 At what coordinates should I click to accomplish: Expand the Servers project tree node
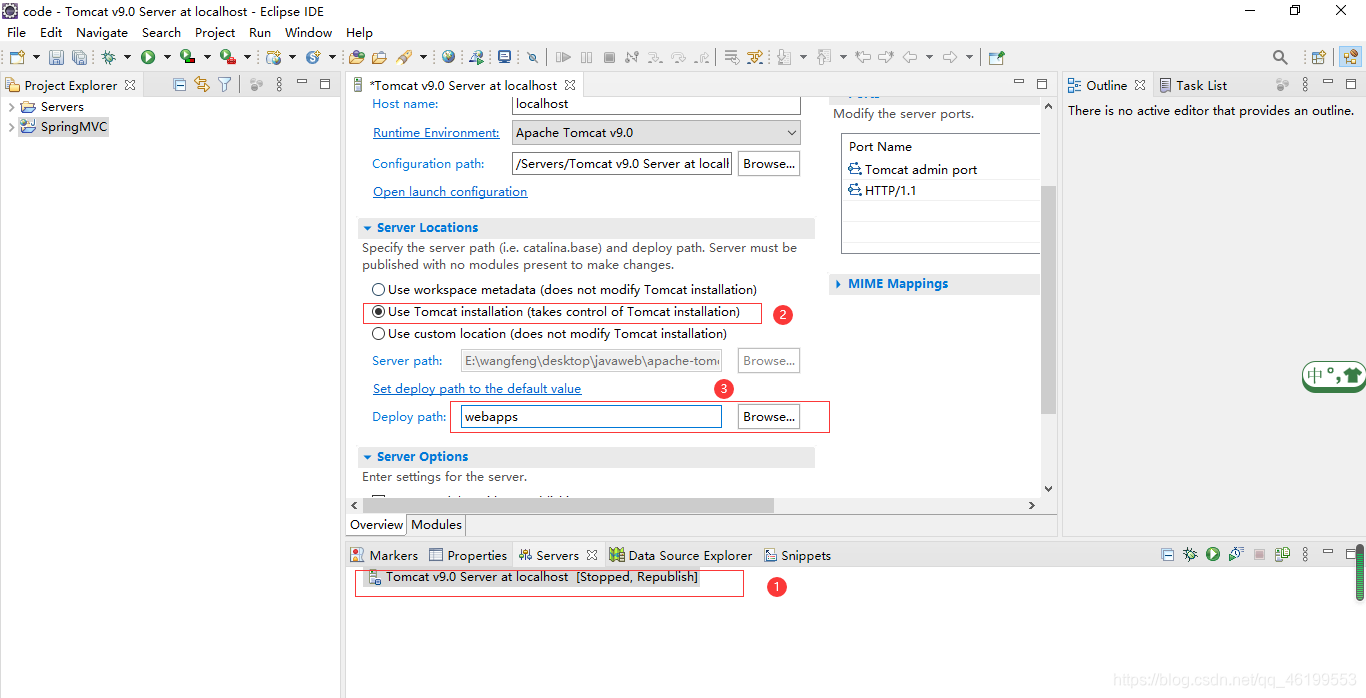click(x=11, y=107)
